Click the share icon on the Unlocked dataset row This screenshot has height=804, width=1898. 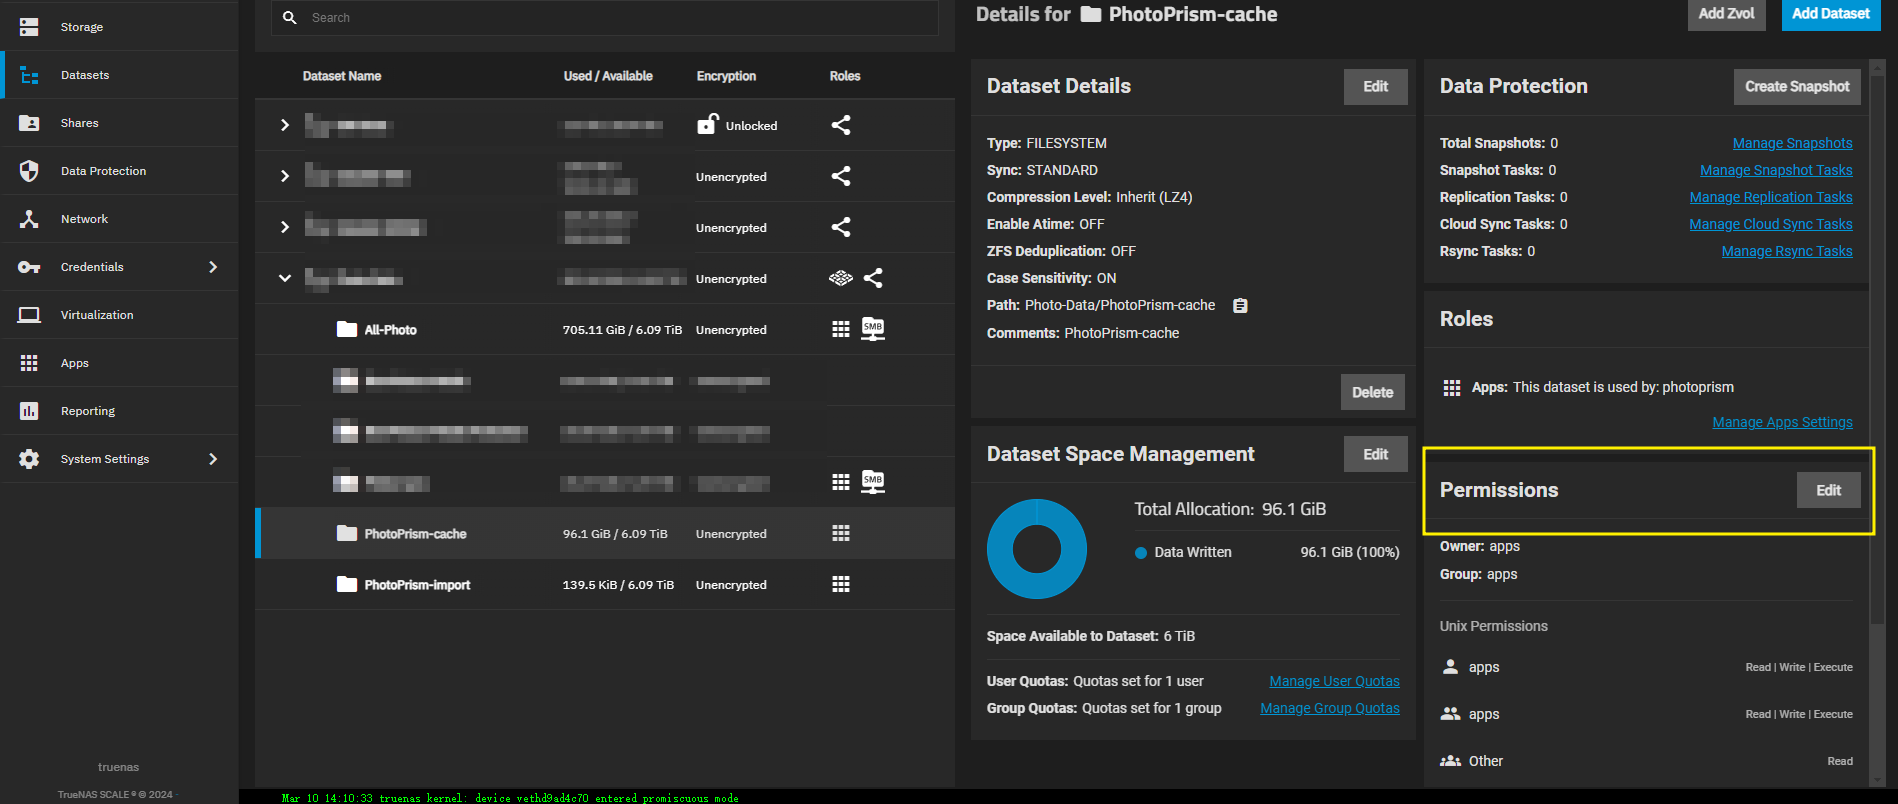tap(841, 125)
